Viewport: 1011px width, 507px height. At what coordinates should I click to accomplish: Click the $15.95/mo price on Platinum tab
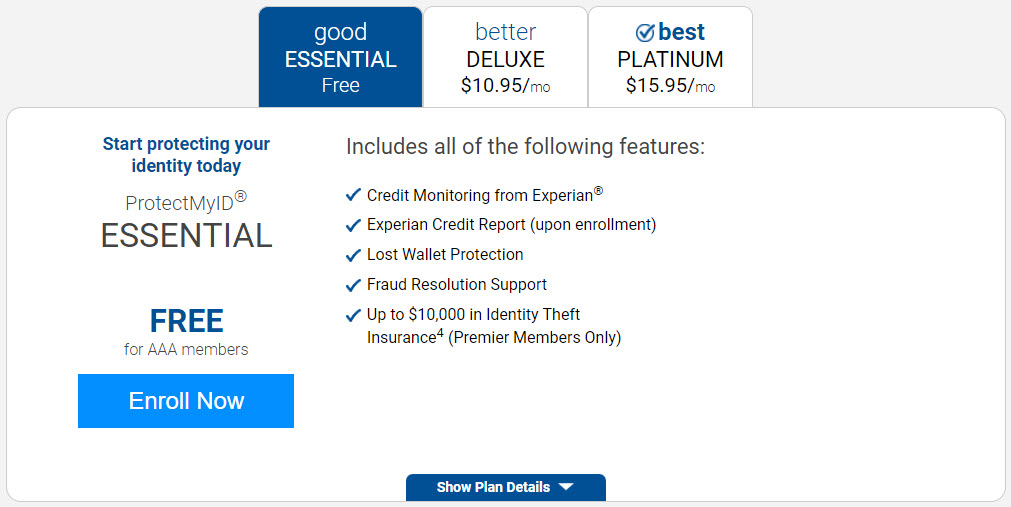(671, 85)
